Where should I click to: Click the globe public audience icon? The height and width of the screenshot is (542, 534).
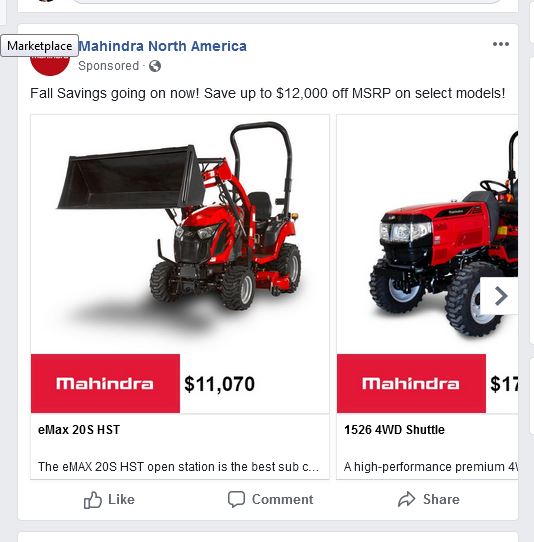tap(155, 66)
